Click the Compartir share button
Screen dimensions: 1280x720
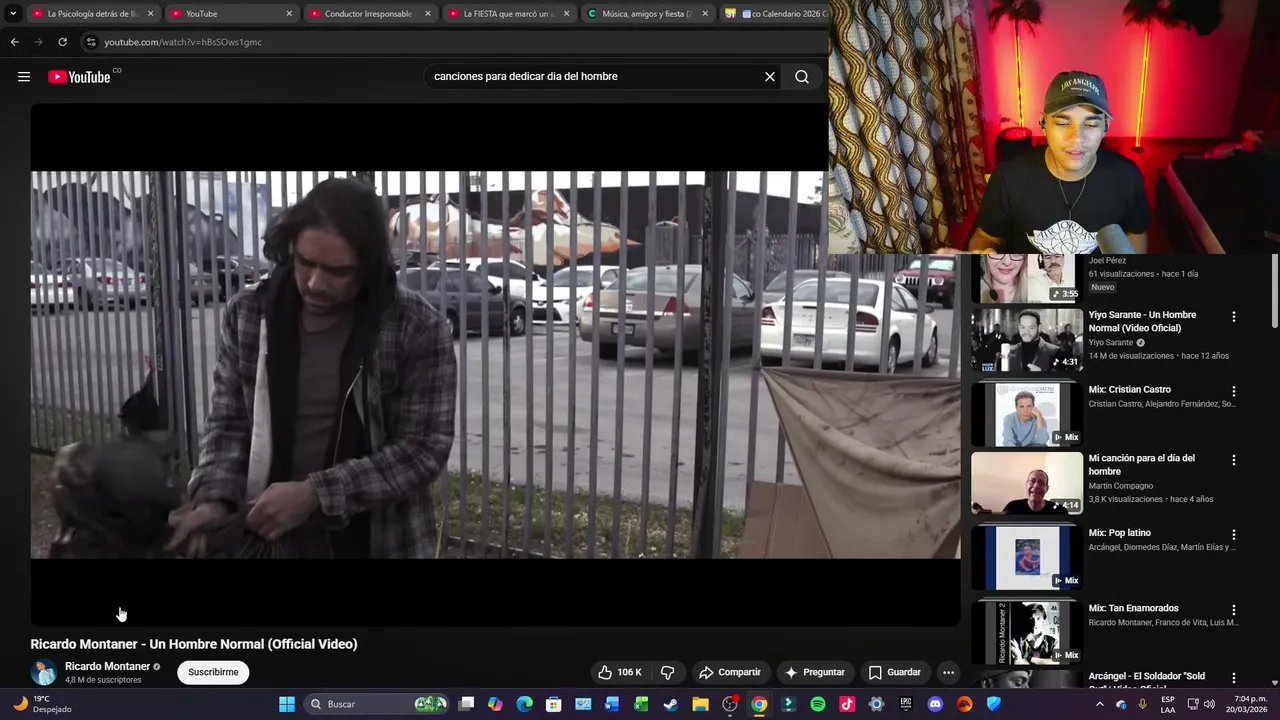point(730,672)
